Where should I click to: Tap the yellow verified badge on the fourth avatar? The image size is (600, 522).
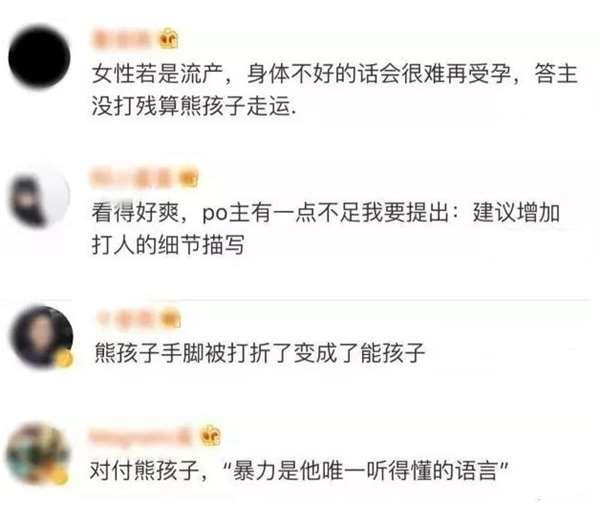pos(60,477)
